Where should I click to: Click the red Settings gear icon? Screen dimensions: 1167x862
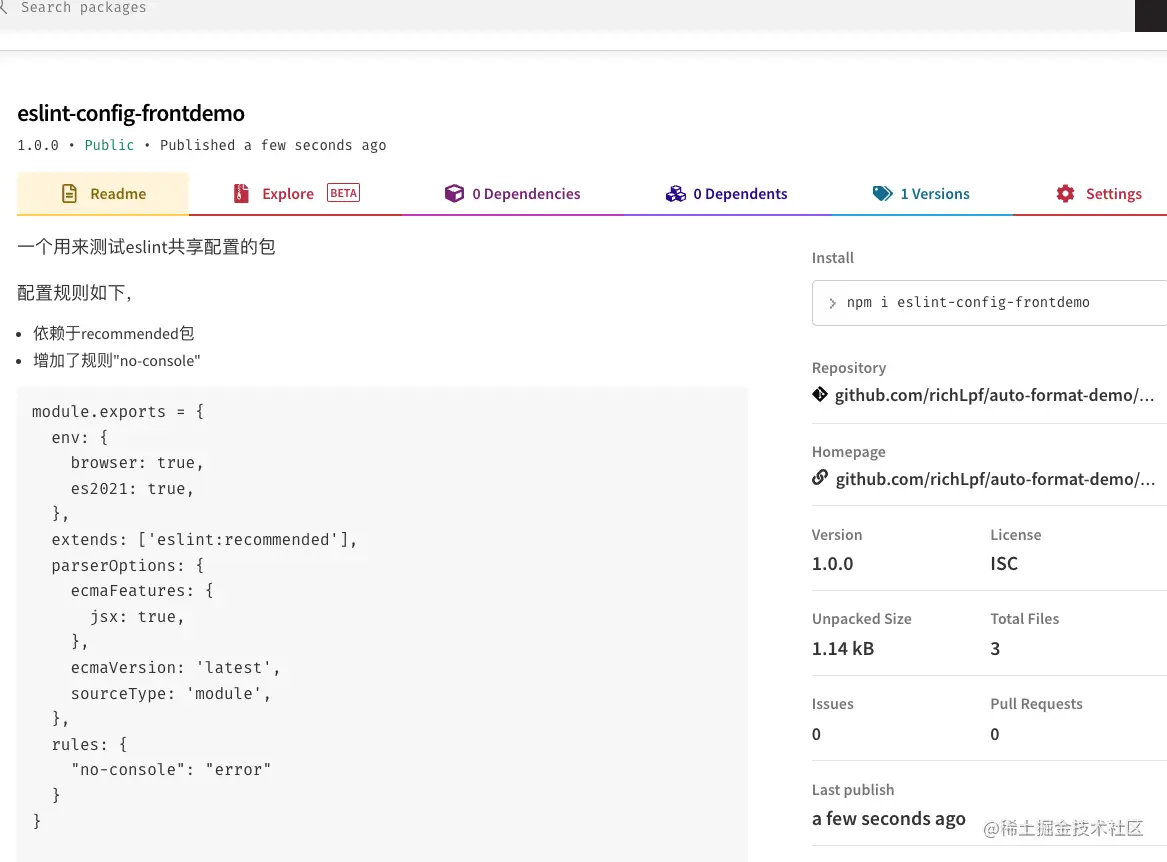click(x=1066, y=194)
